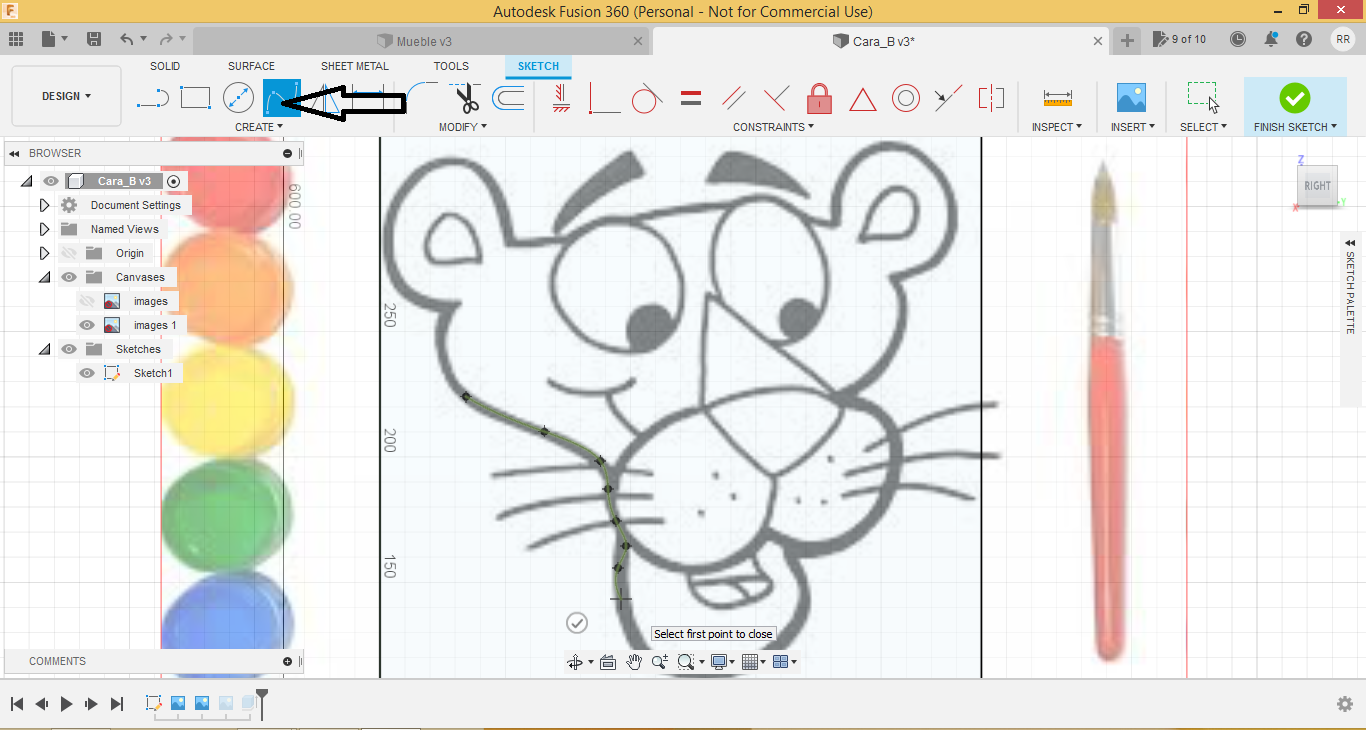Switch to the SHEET METAL tab
1366x730 pixels.
(355, 66)
